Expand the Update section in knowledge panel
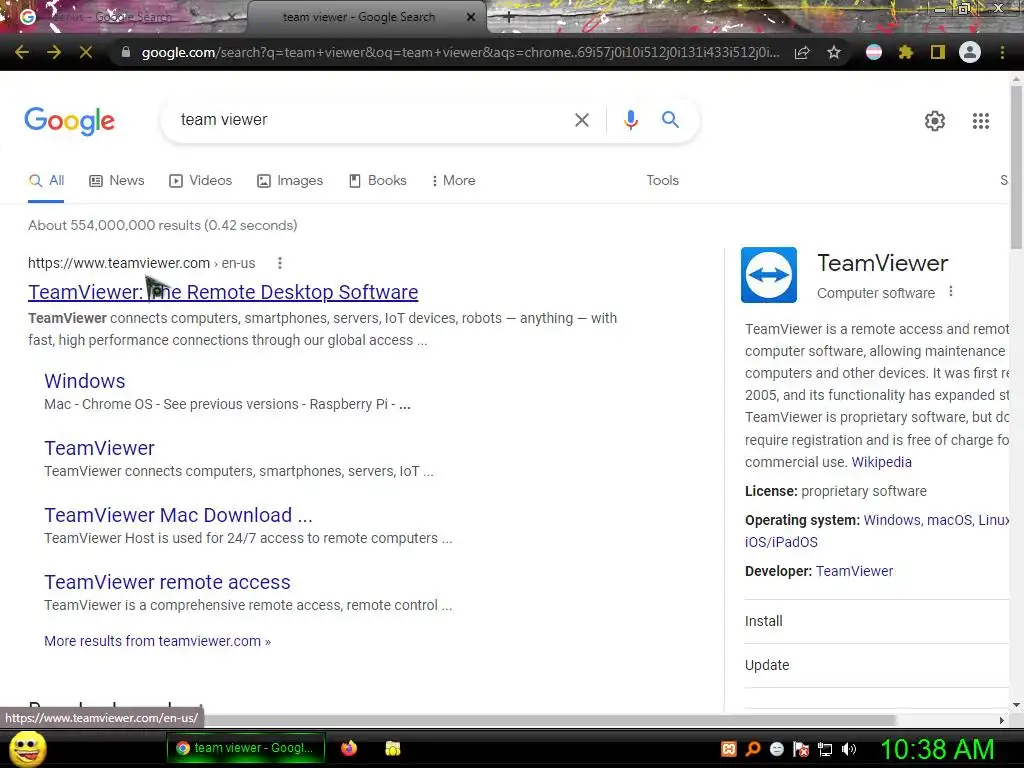This screenshot has width=1024, height=768. 876,665
